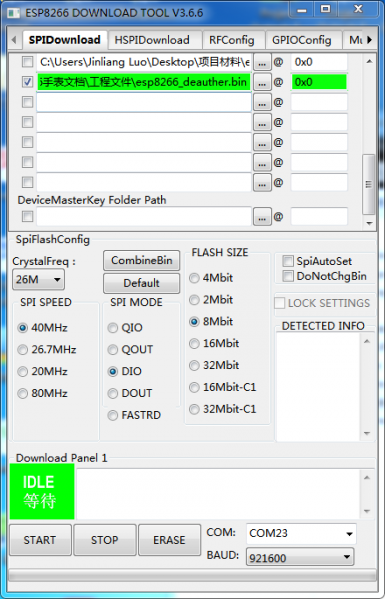Open the BAUD rate dropdown
The height and width of the screenshot is (599, 385).
(x=300, y=557)
